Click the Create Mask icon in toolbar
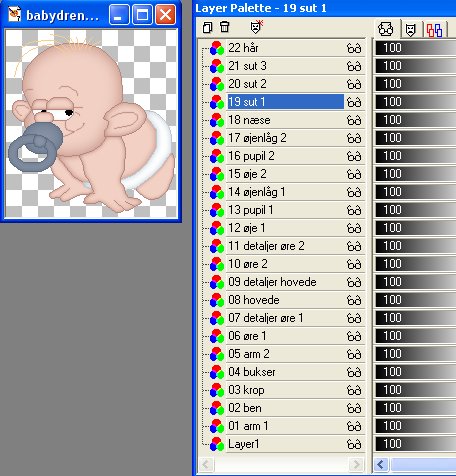The height and width of the screenshot is (476, 456). pos(256,26)
